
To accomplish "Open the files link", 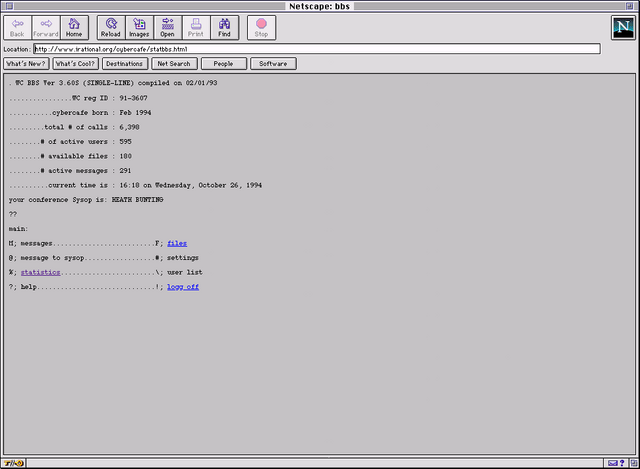I will (x=177, y=243).
